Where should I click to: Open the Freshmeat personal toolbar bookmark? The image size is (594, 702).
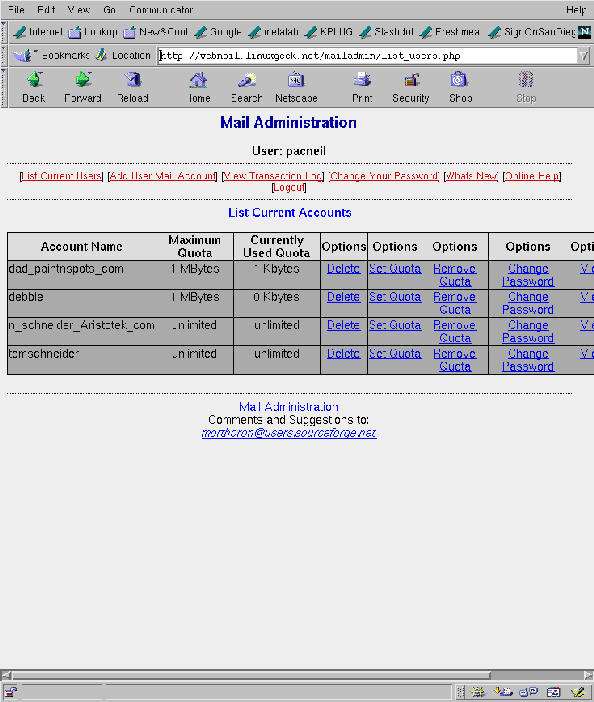[450, 32]
